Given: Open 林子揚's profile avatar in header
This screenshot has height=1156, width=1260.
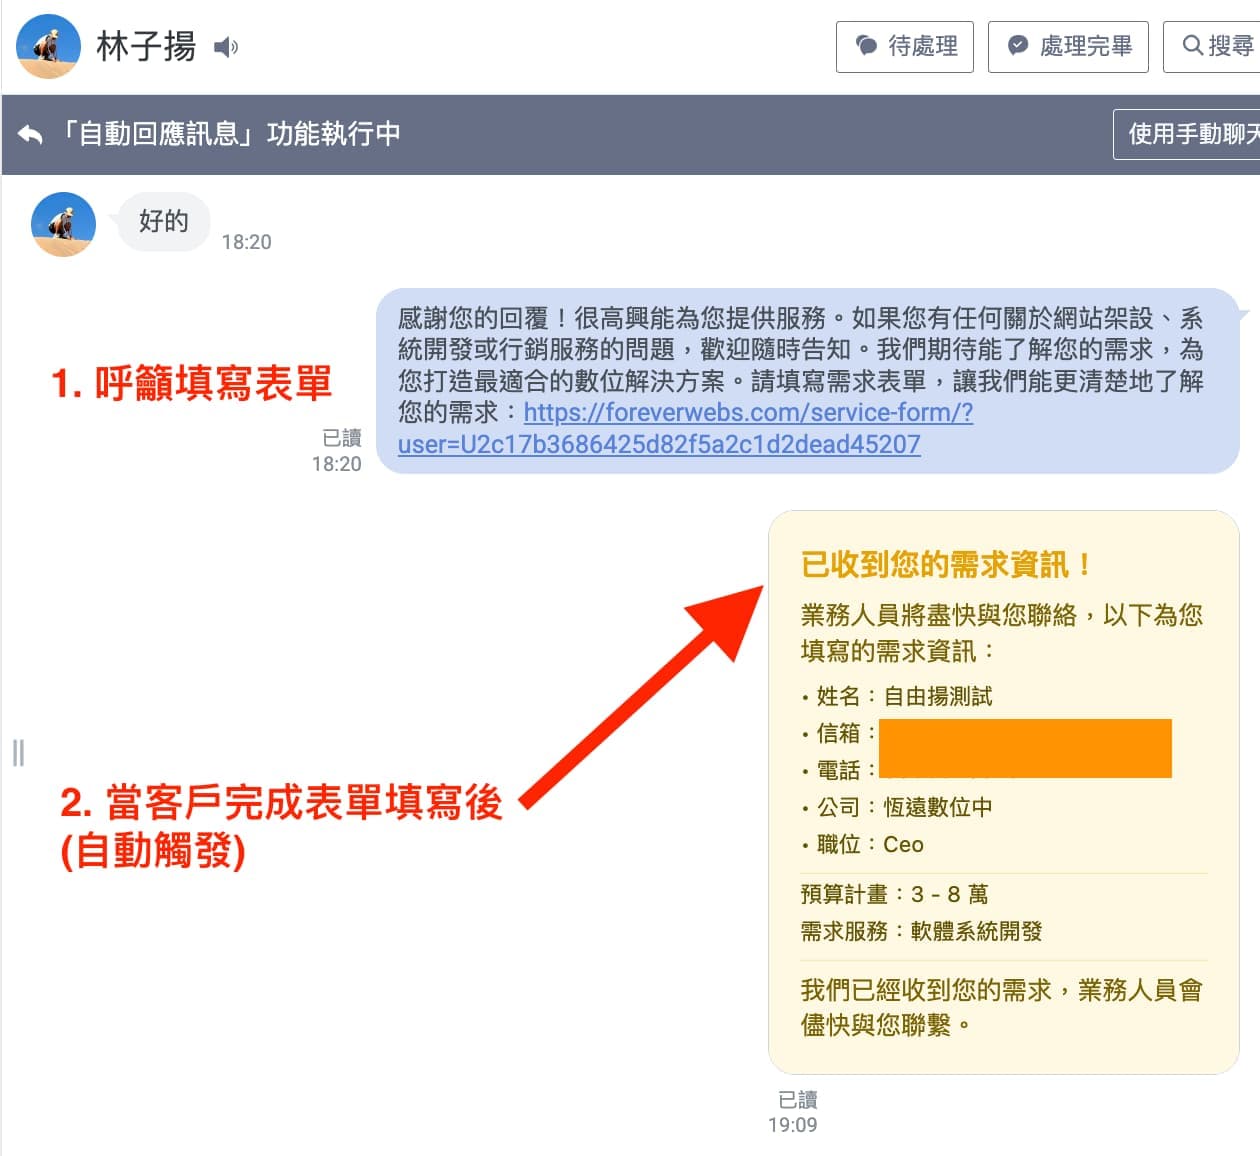Looking at the screenshot, I should [48, 46].
